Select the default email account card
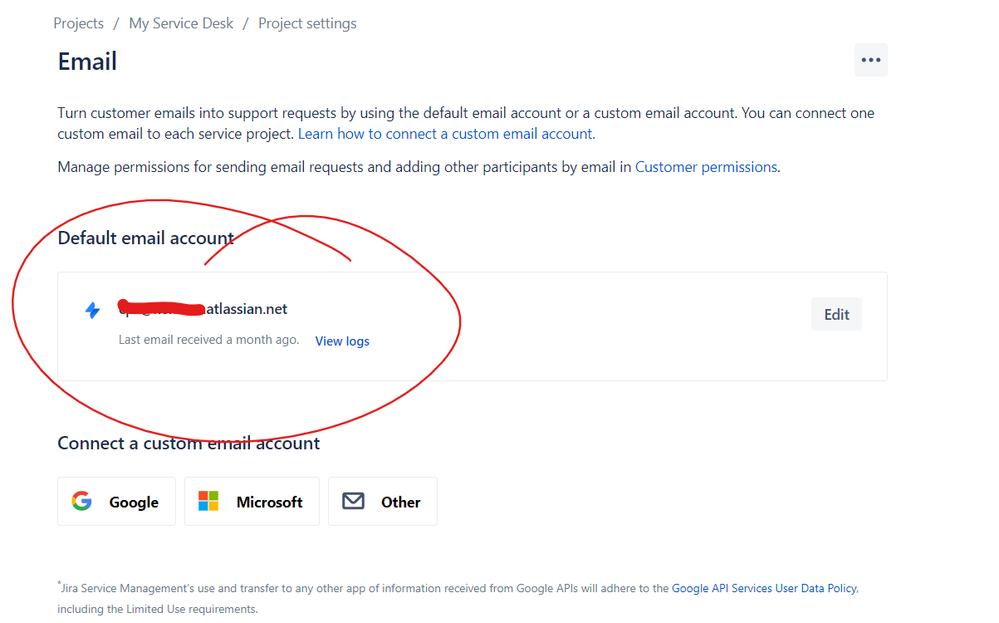This screenshot has width=999, height=623. [472, 325]
